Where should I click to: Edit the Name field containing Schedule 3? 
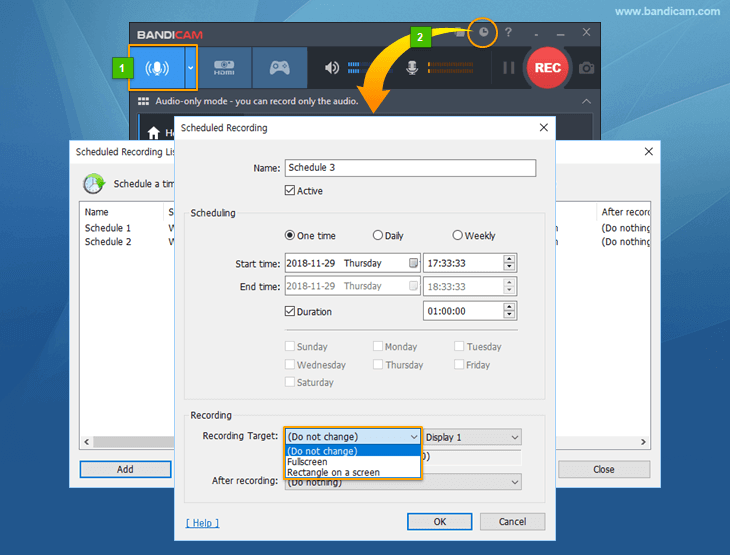pos(410,168)
